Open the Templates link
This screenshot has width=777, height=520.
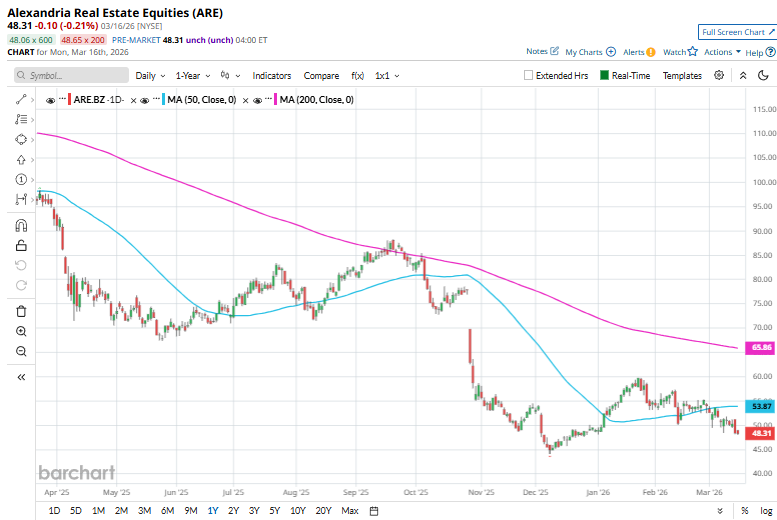pyautogui.click(x=682, y=75)
